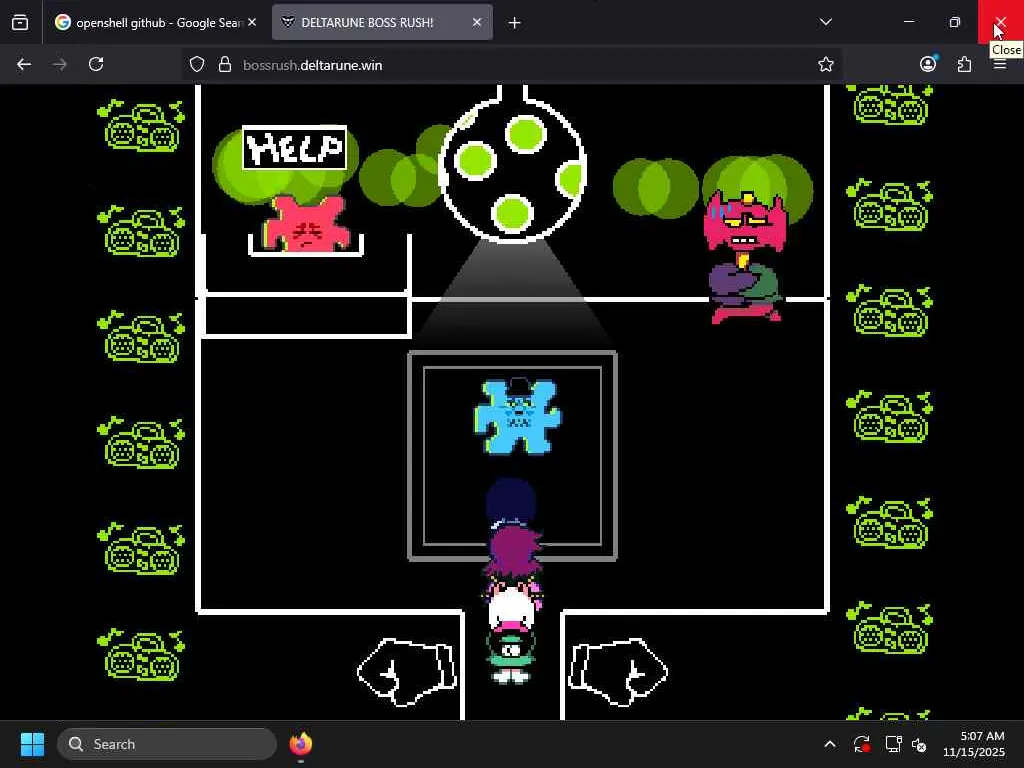Click the green-spotted disco ball
1024x768 pixels.
pyautogui.click(x=513, y=171)
